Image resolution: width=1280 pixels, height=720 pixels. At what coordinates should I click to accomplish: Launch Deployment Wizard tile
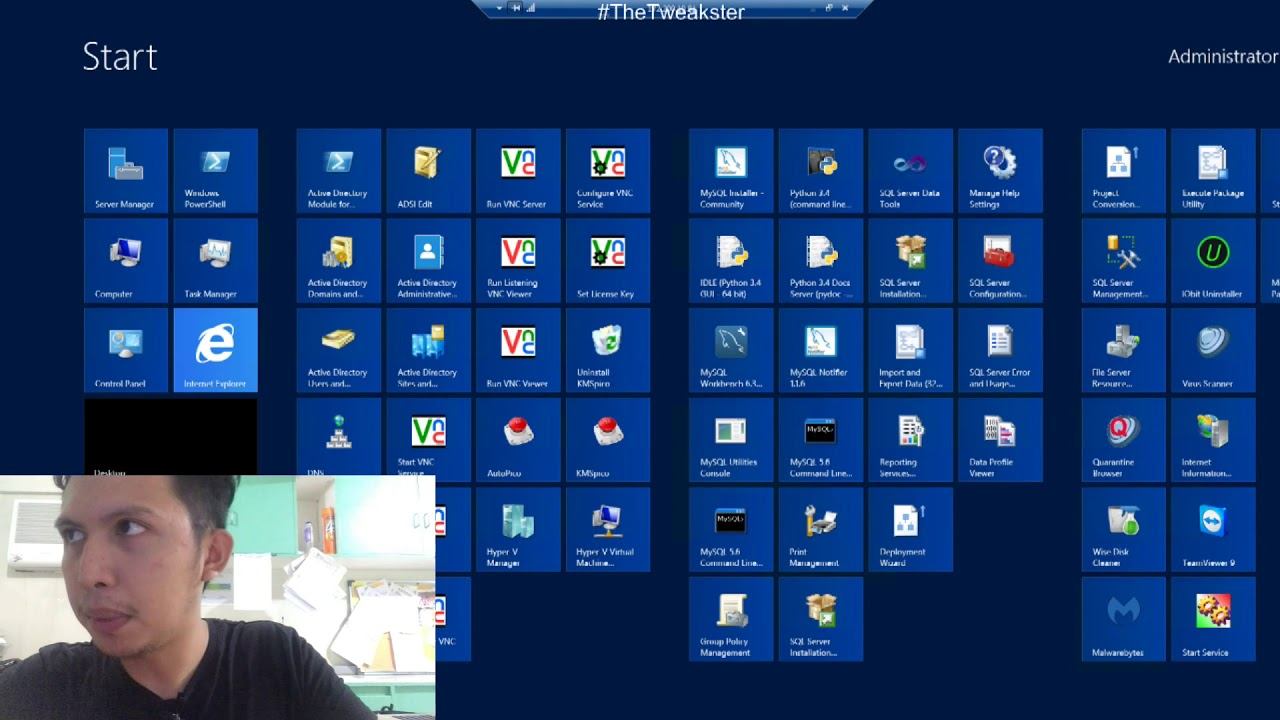[911, 530]
